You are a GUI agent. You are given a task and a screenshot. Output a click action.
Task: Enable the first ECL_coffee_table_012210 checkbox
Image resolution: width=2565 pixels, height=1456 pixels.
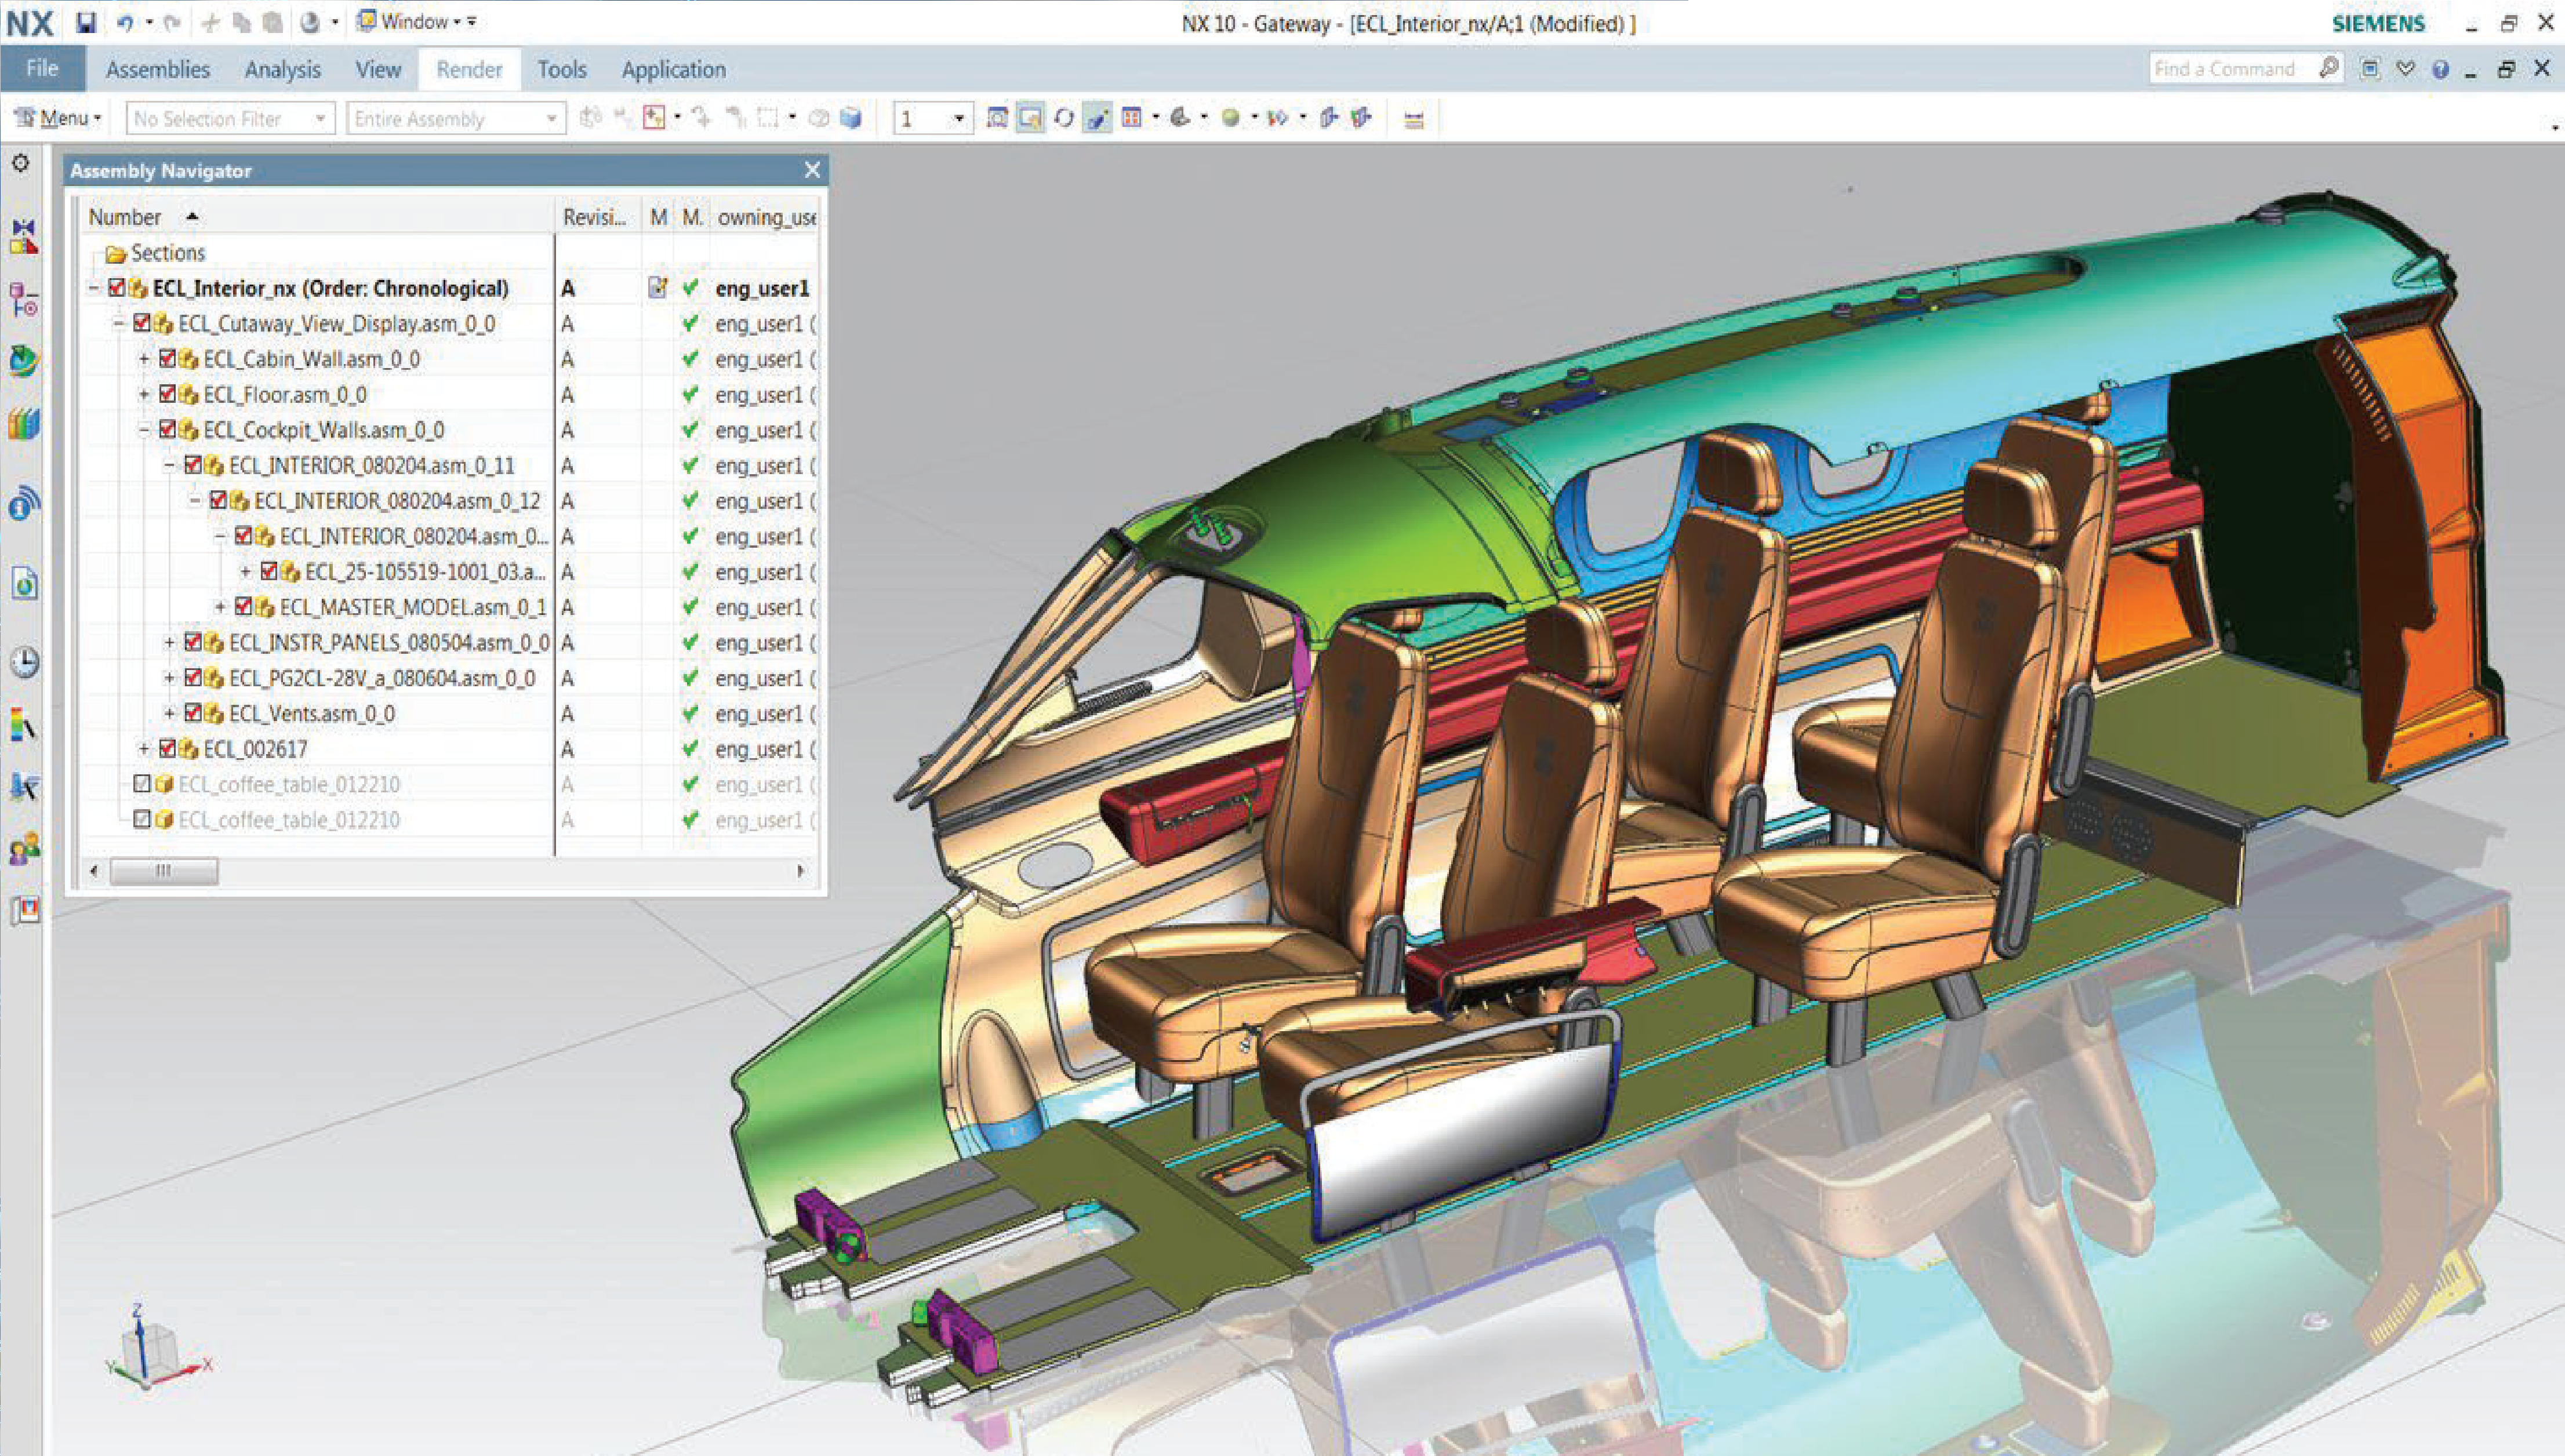click(x=142, y=784)
